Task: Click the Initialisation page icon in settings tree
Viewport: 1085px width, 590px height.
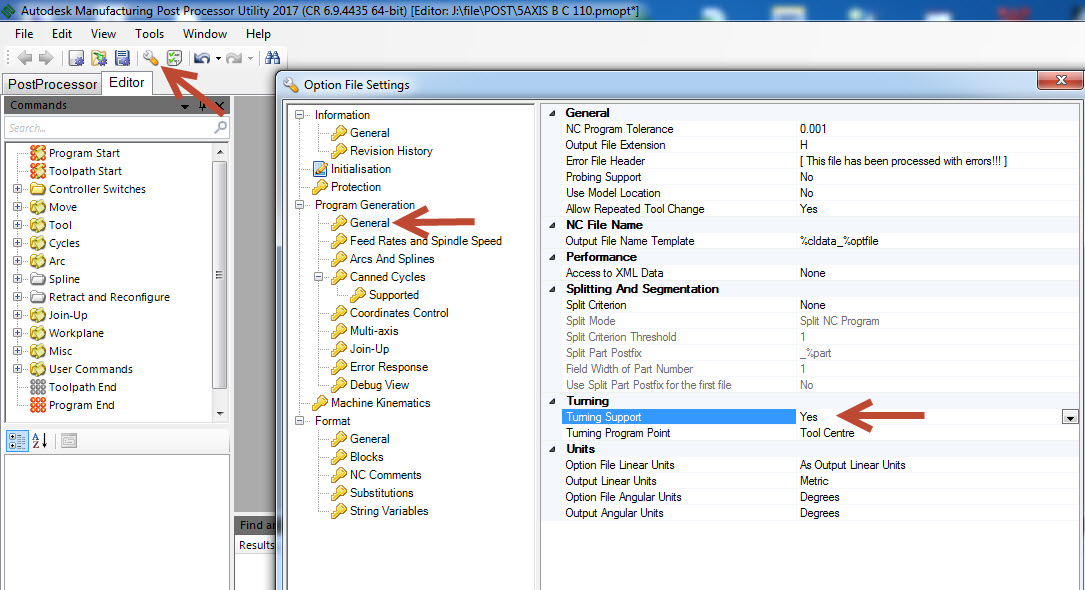Action: [320, 169]
